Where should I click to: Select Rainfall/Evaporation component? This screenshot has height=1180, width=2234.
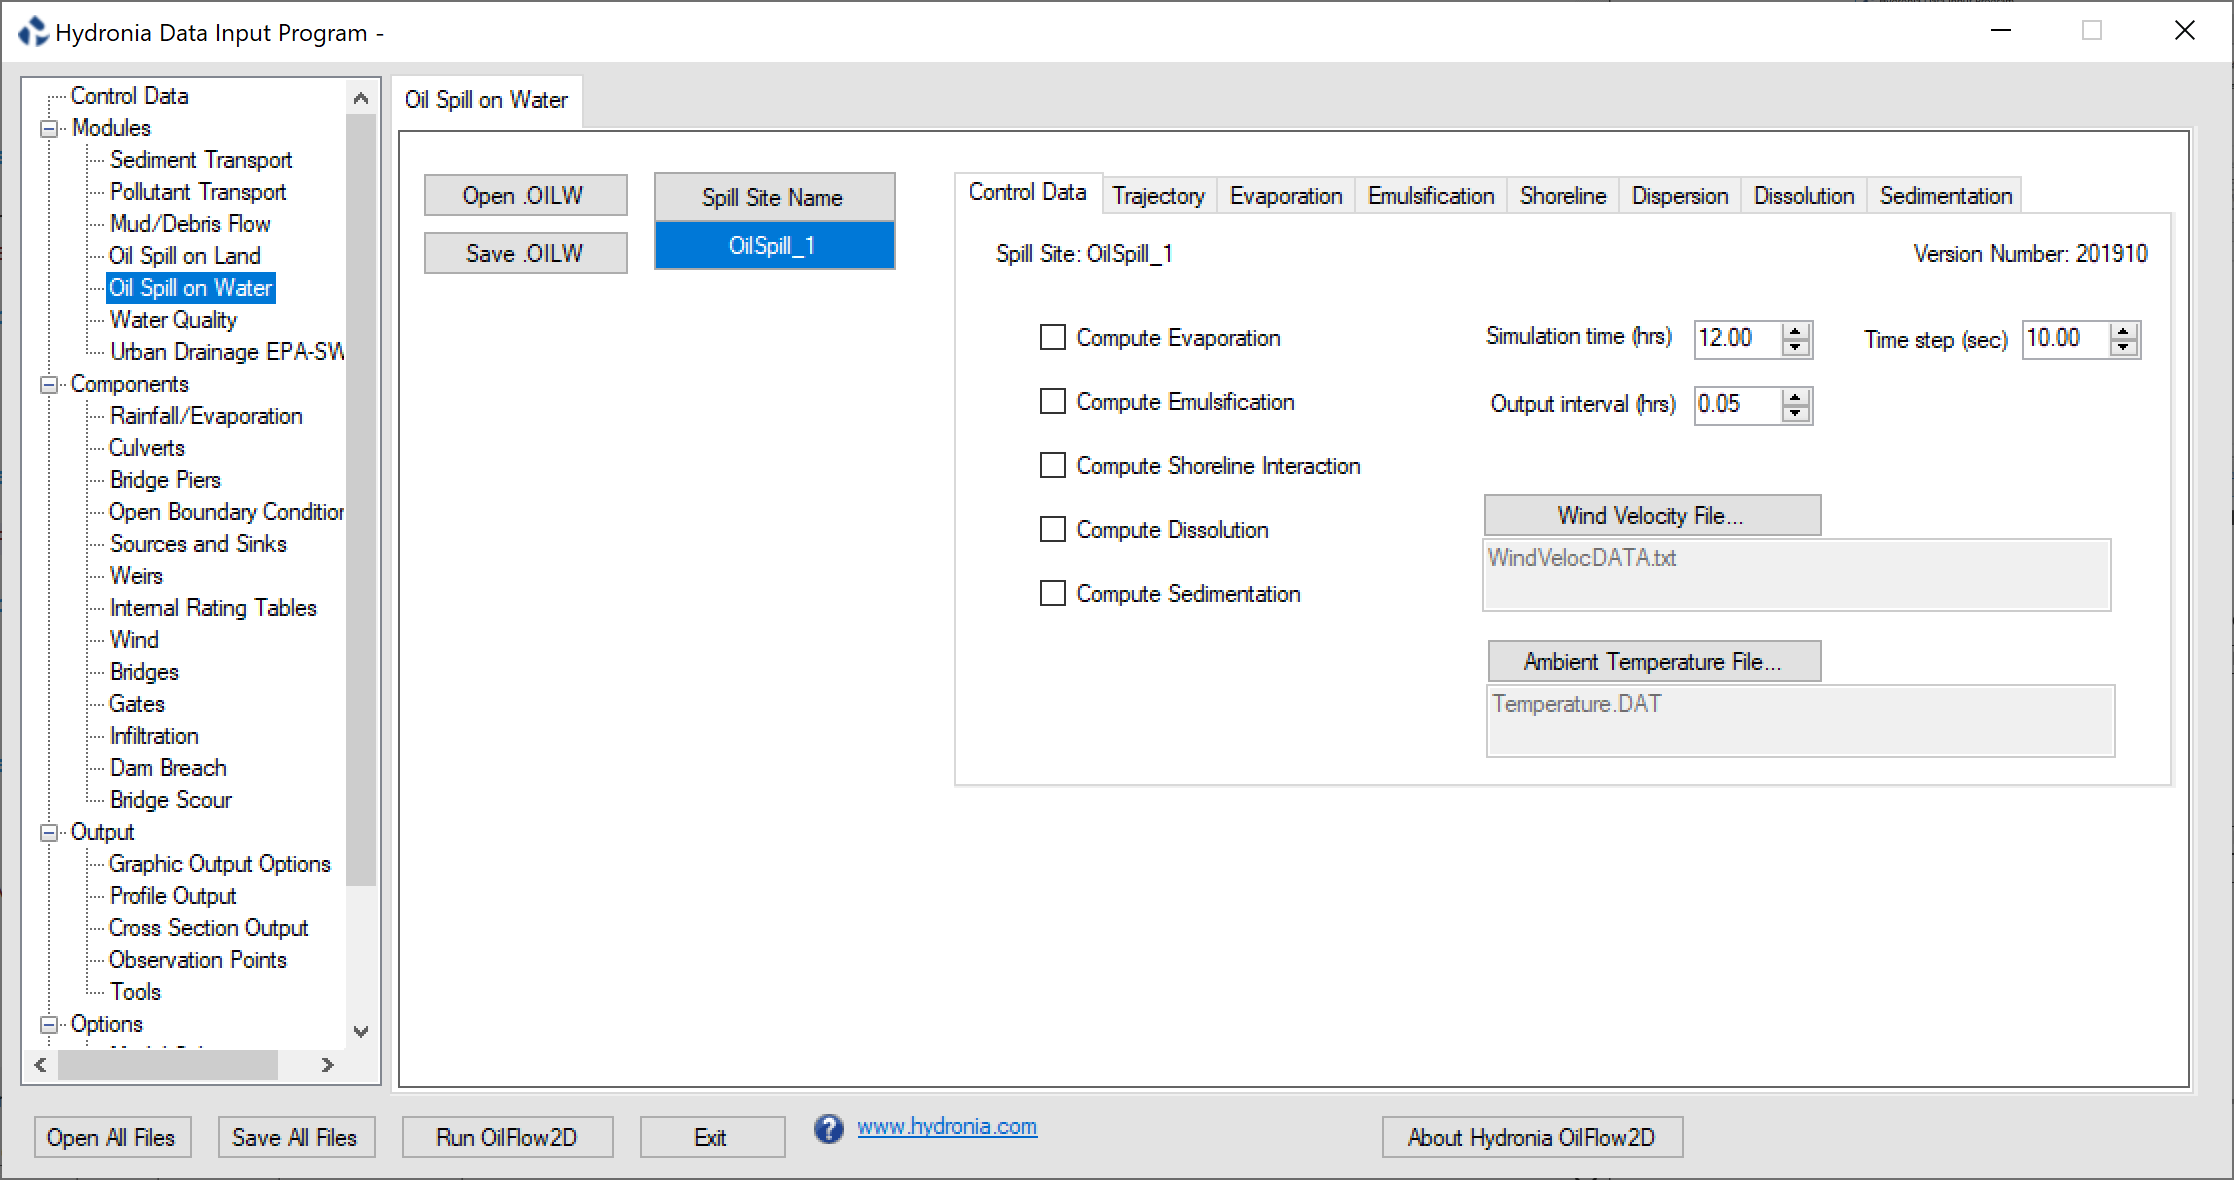(206, 416)
